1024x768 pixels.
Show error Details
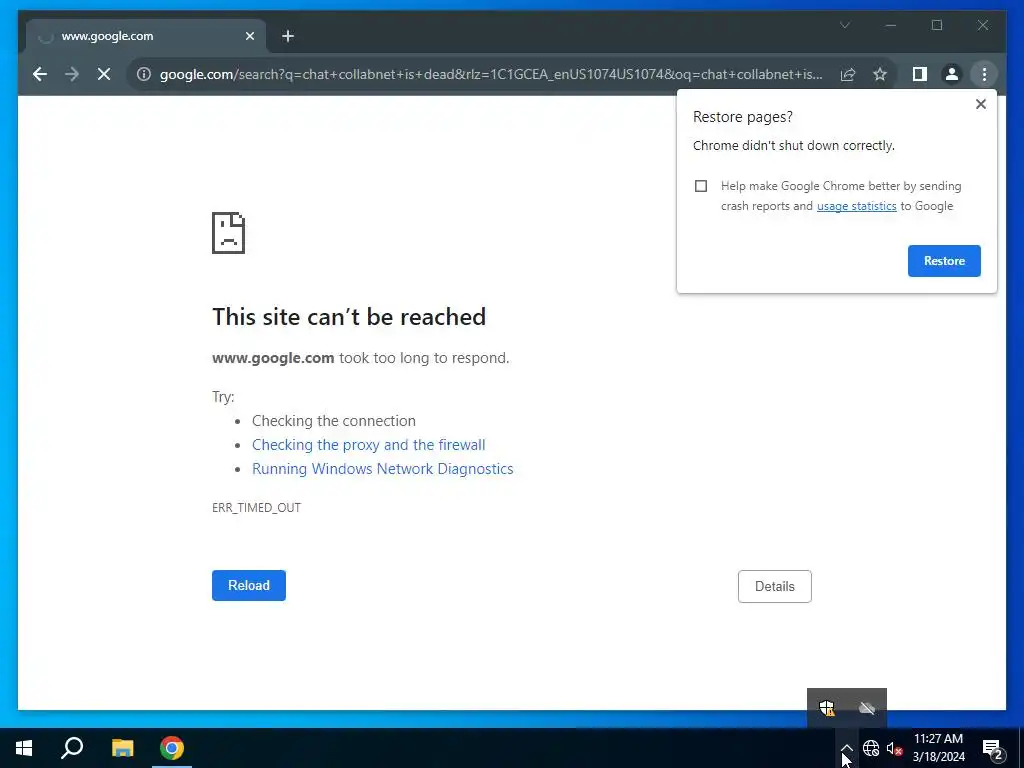click(x=775, y=586)
